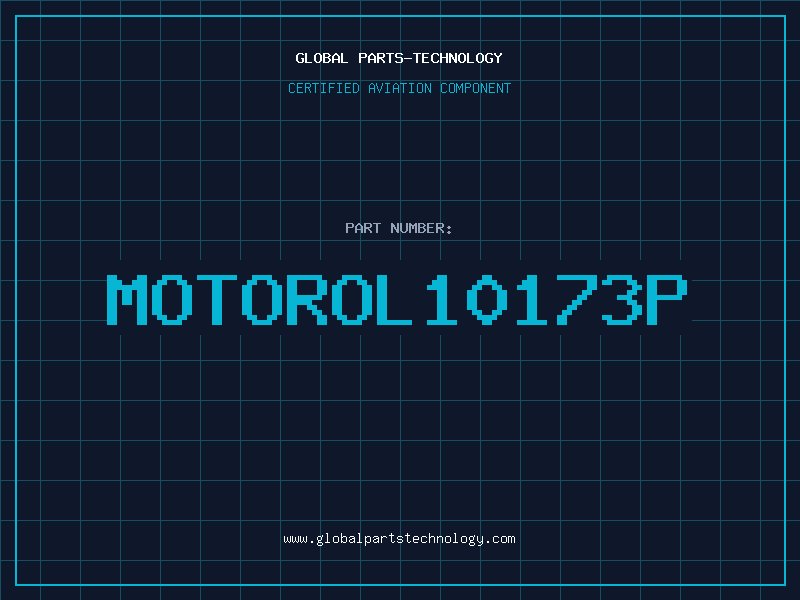Select the CERTIFIED AVIATION COMPONENT subtitle

tap(399, 88)
